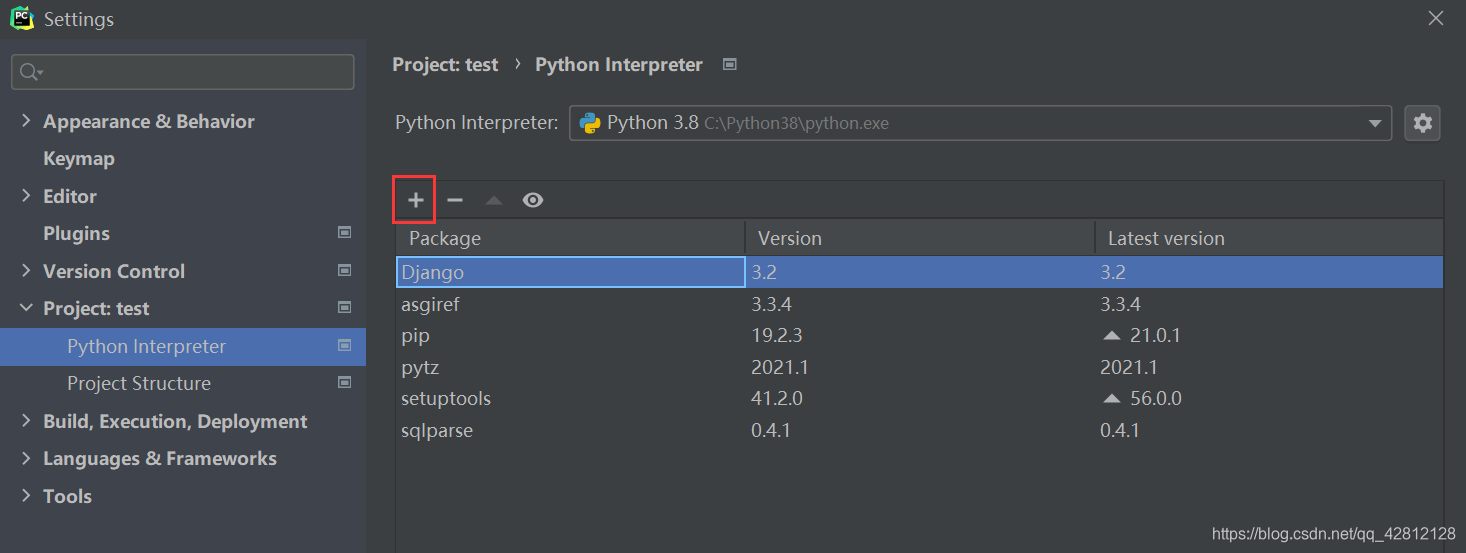The height and width of the screenshot is (553, 1466).
Task: Click the Project: test breadcrumb link
Action: [x=445, y=65]
